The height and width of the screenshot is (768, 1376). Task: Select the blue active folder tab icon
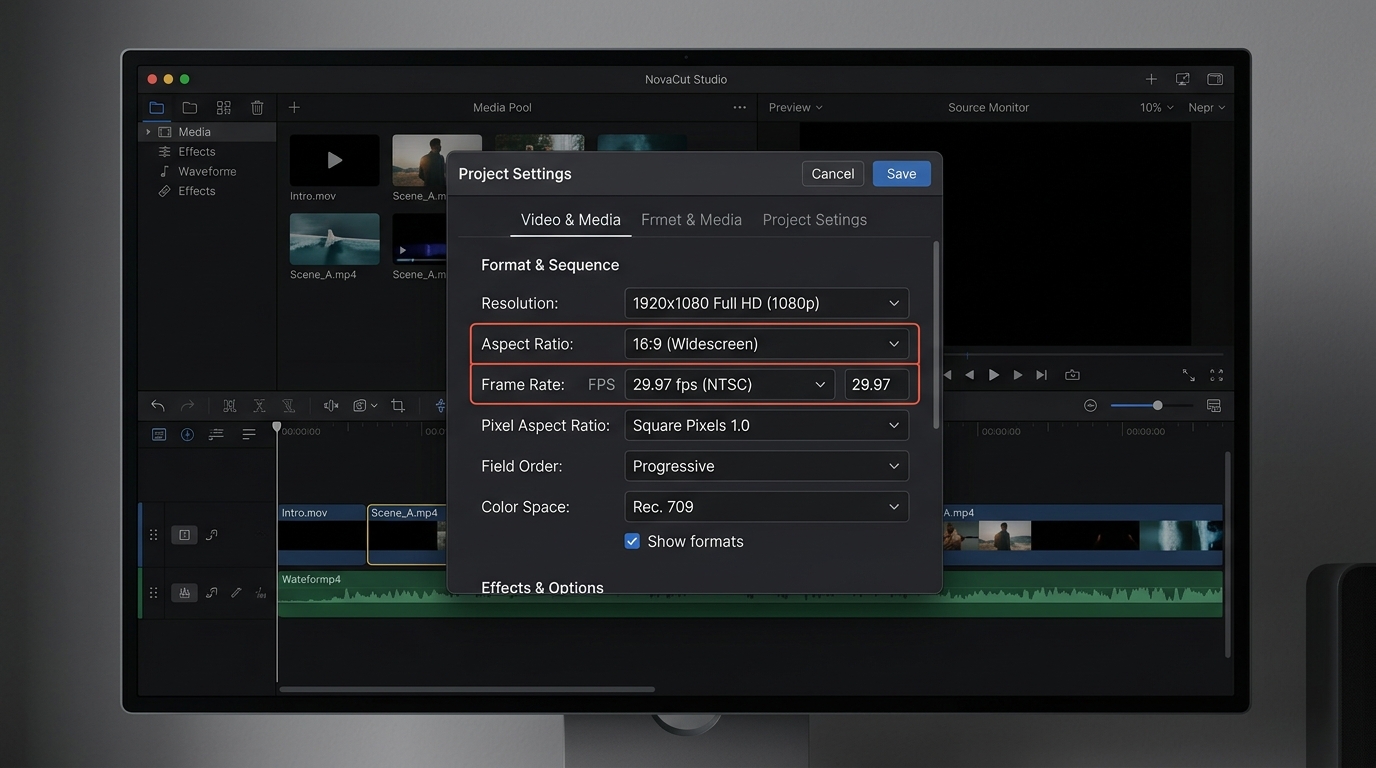(x=157, y=107)
